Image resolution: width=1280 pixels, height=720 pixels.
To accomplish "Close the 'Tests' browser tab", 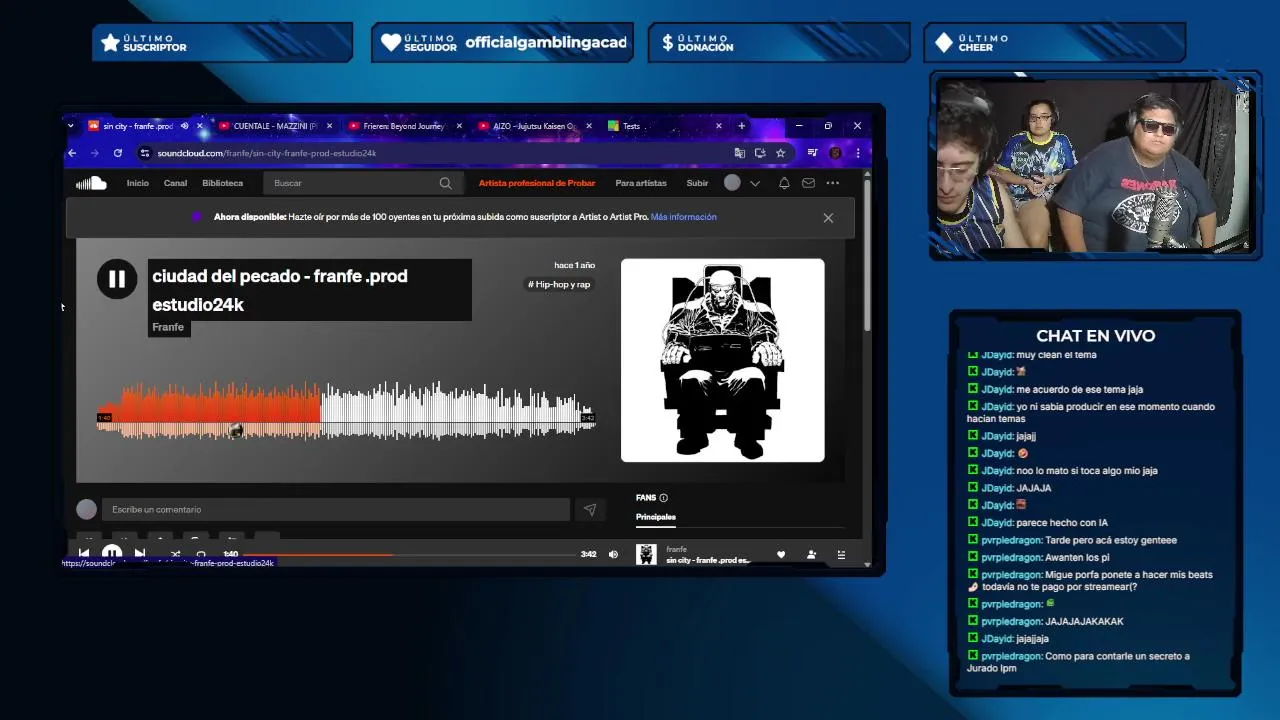I will coord(718,126).
